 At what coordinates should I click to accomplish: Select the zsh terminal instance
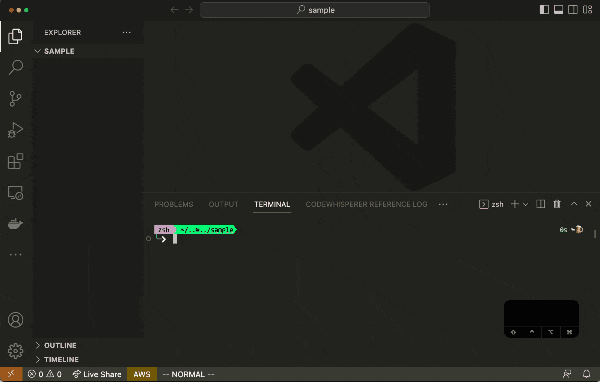491,204
